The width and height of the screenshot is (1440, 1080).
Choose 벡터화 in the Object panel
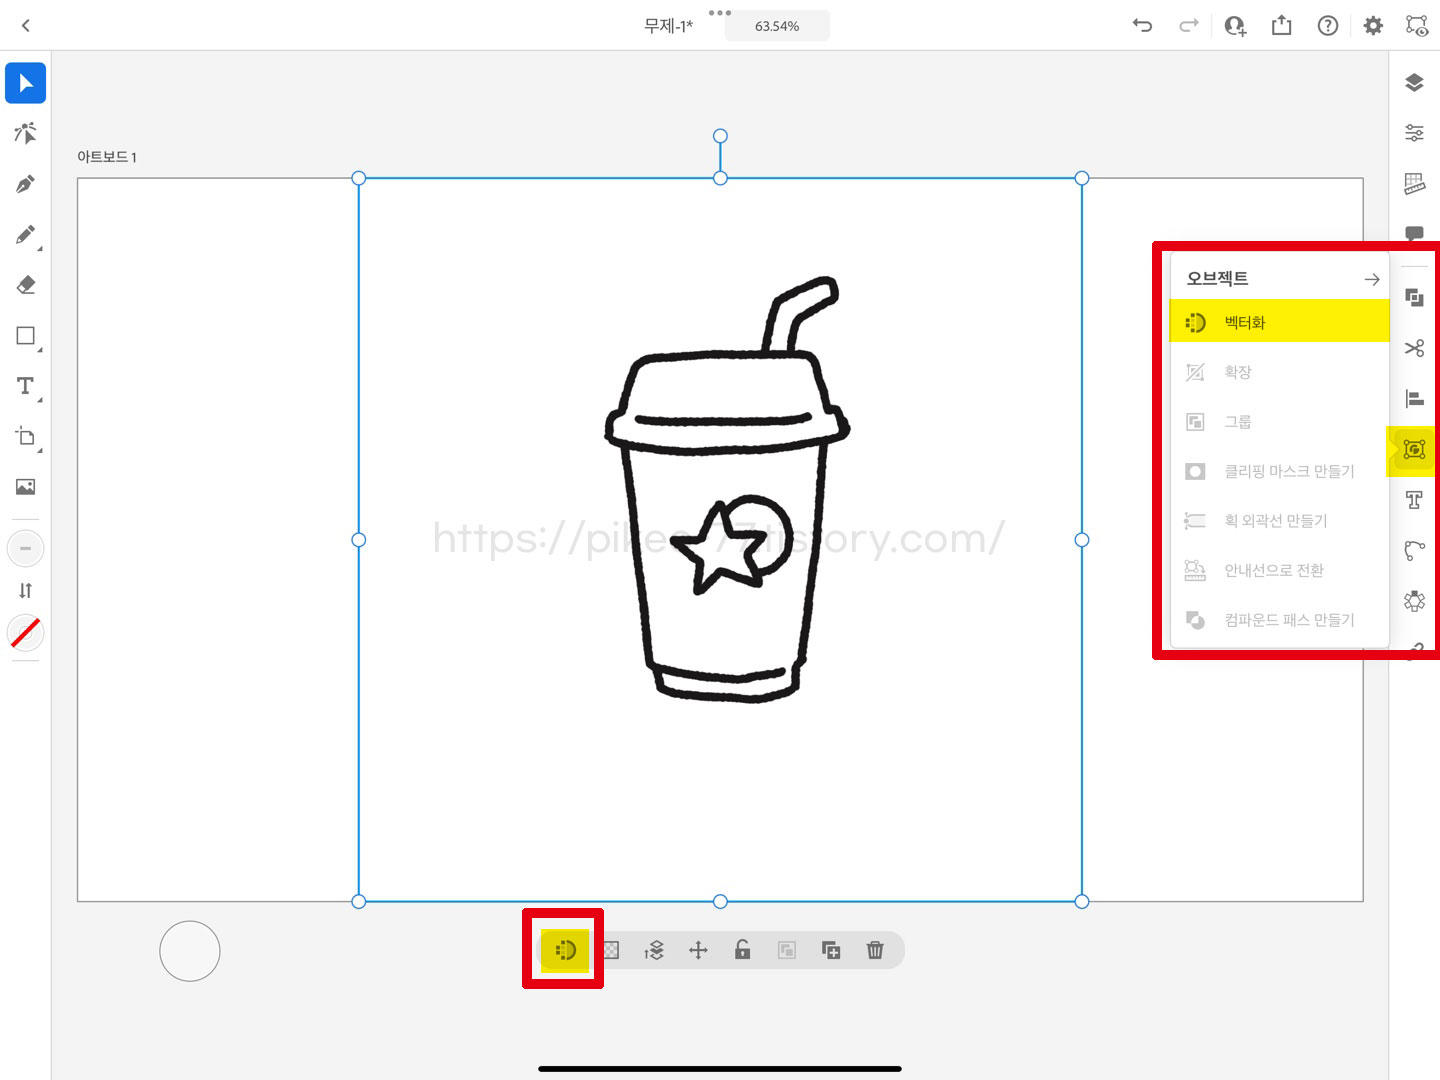(1280, 322)
